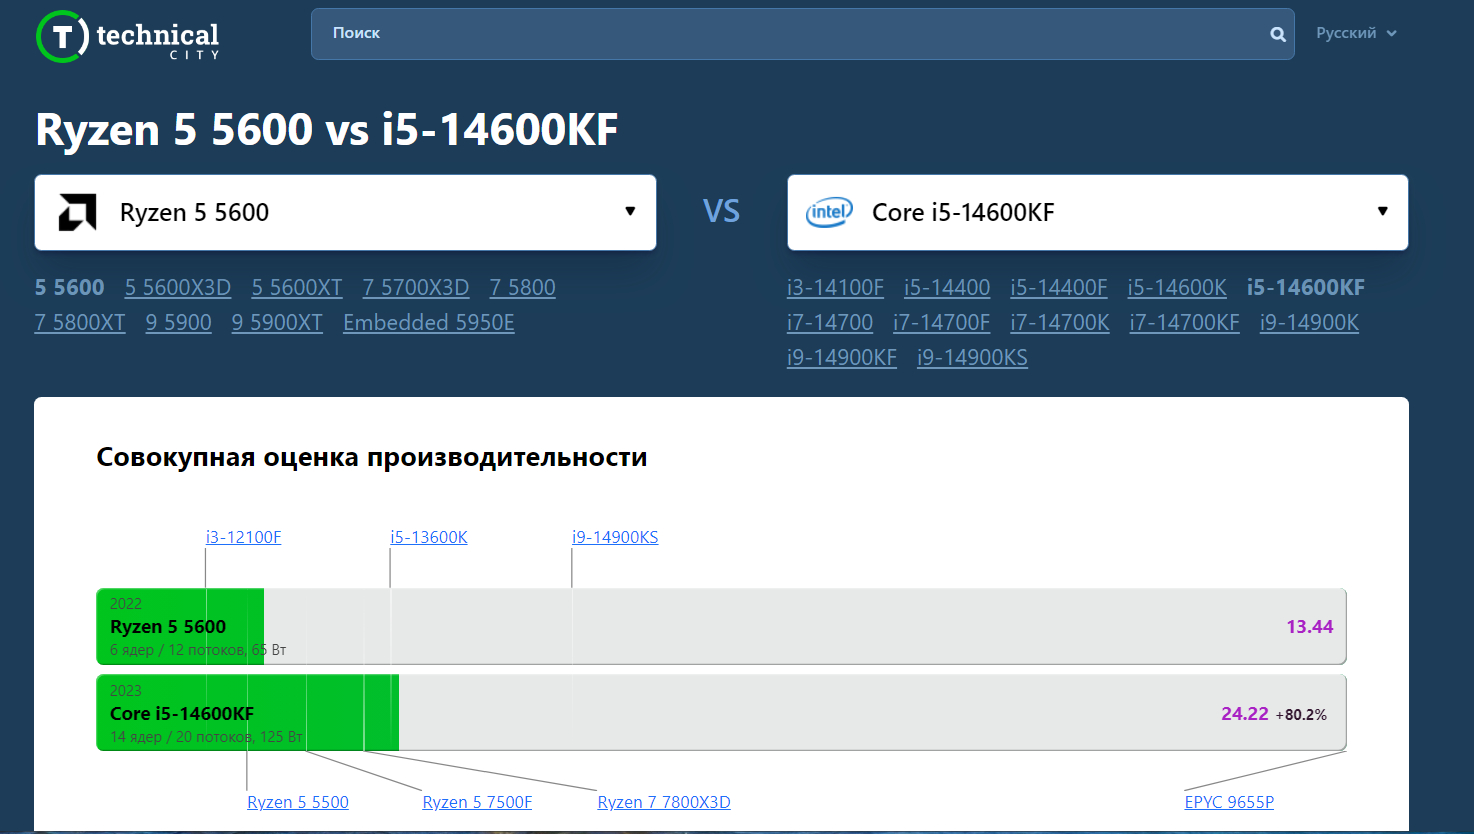Image resolution: width=1474 pixels, height=834 pixels.
Task: Open the EPYC 9655P chart link
Action: coord(1229,802)
